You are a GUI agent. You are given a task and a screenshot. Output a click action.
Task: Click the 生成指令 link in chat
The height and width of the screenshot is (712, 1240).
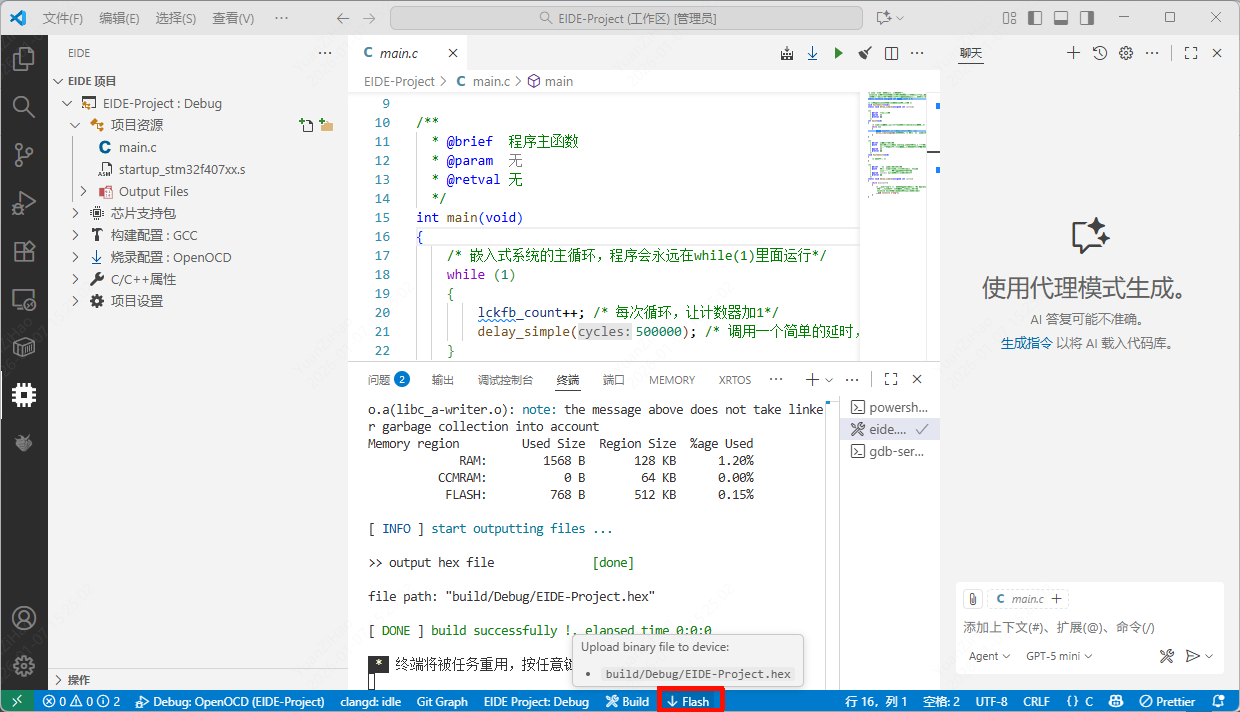(1026, 343)
